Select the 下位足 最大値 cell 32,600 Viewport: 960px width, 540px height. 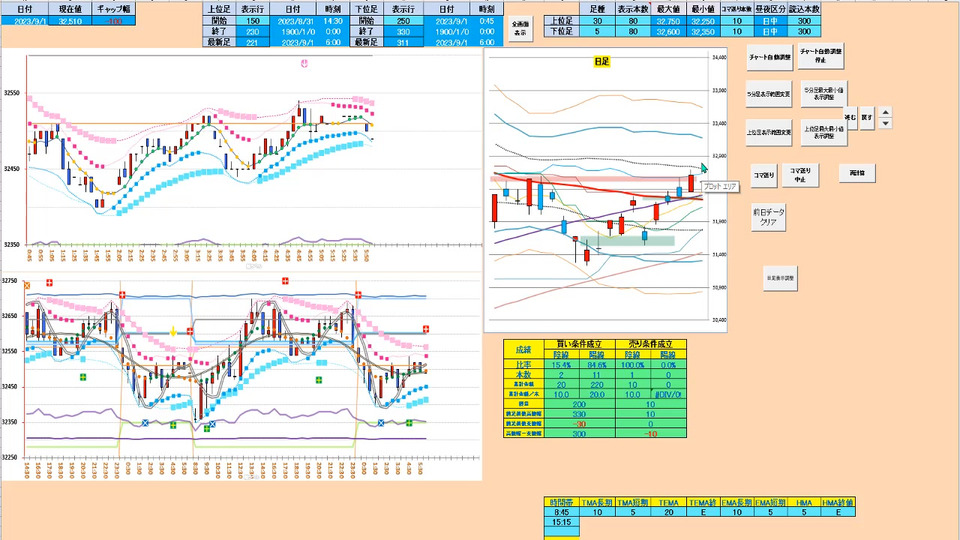(668, 31)
